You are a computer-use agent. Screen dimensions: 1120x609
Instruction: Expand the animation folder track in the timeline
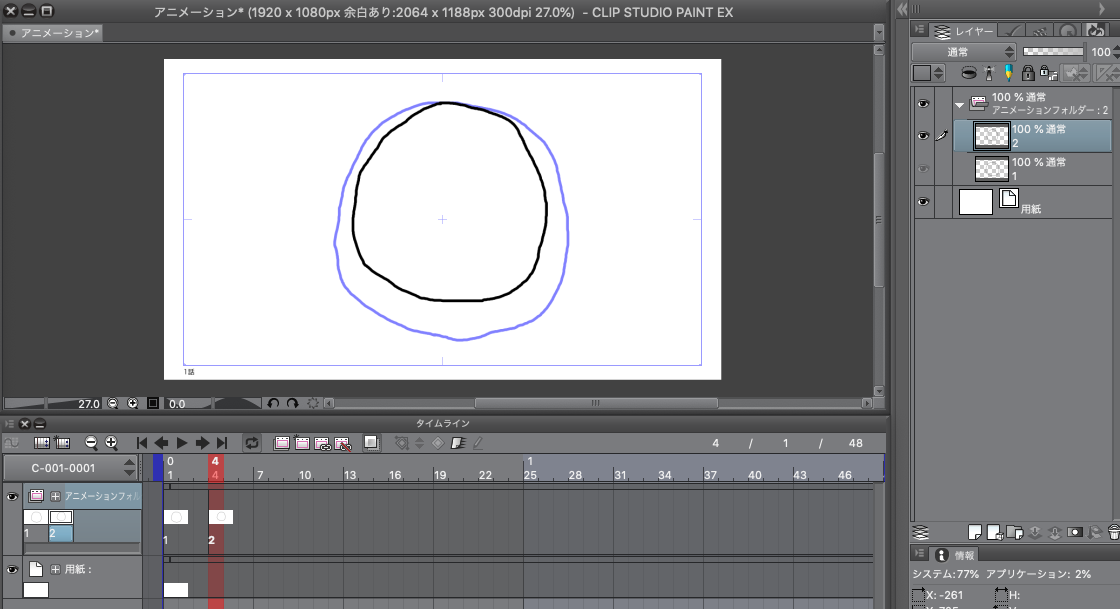click(55, 496)
